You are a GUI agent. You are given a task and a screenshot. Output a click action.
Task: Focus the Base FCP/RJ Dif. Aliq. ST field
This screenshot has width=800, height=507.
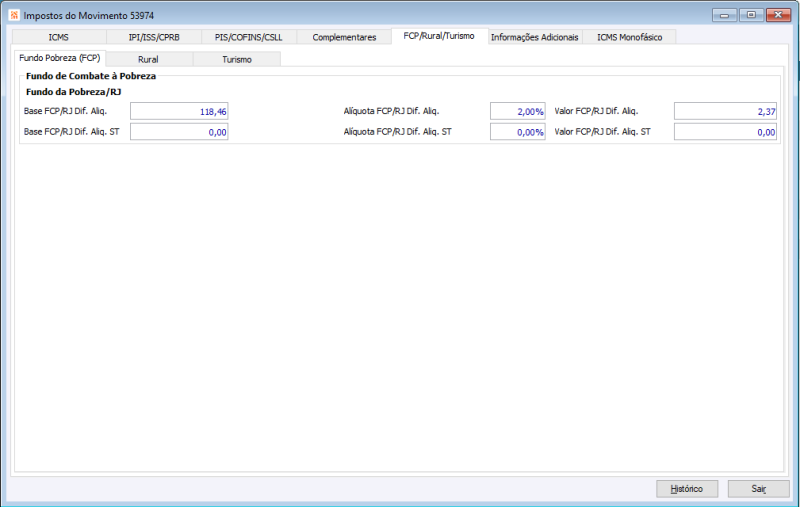pos(179,132)
